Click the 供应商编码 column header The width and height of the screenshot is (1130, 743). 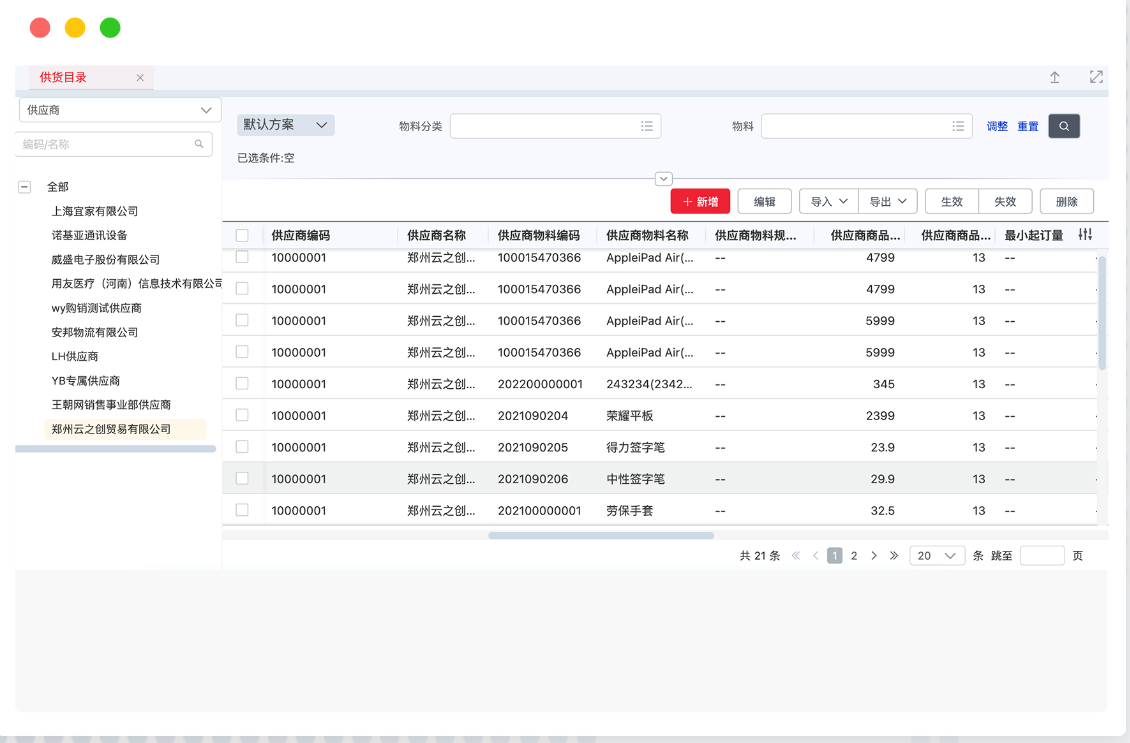(x=301, y=235)
